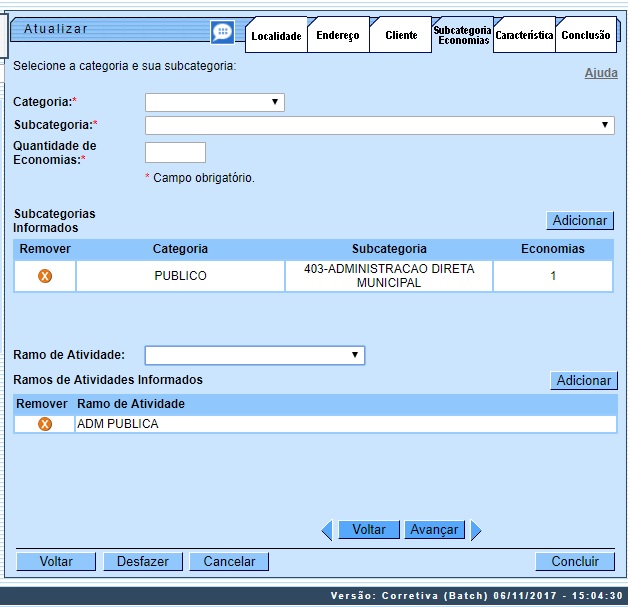Click the Desfazer button
The image size is (628, 607).
pos(143,562)
